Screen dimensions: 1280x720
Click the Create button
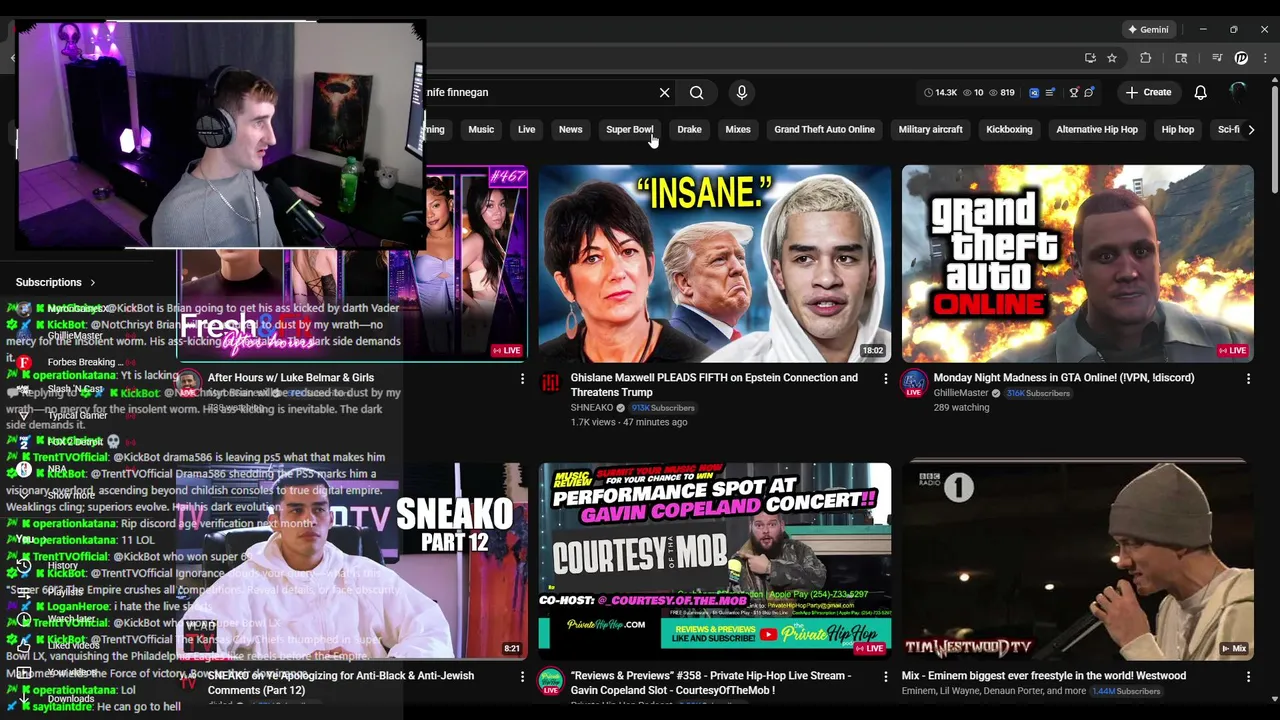click(1148, 93)
